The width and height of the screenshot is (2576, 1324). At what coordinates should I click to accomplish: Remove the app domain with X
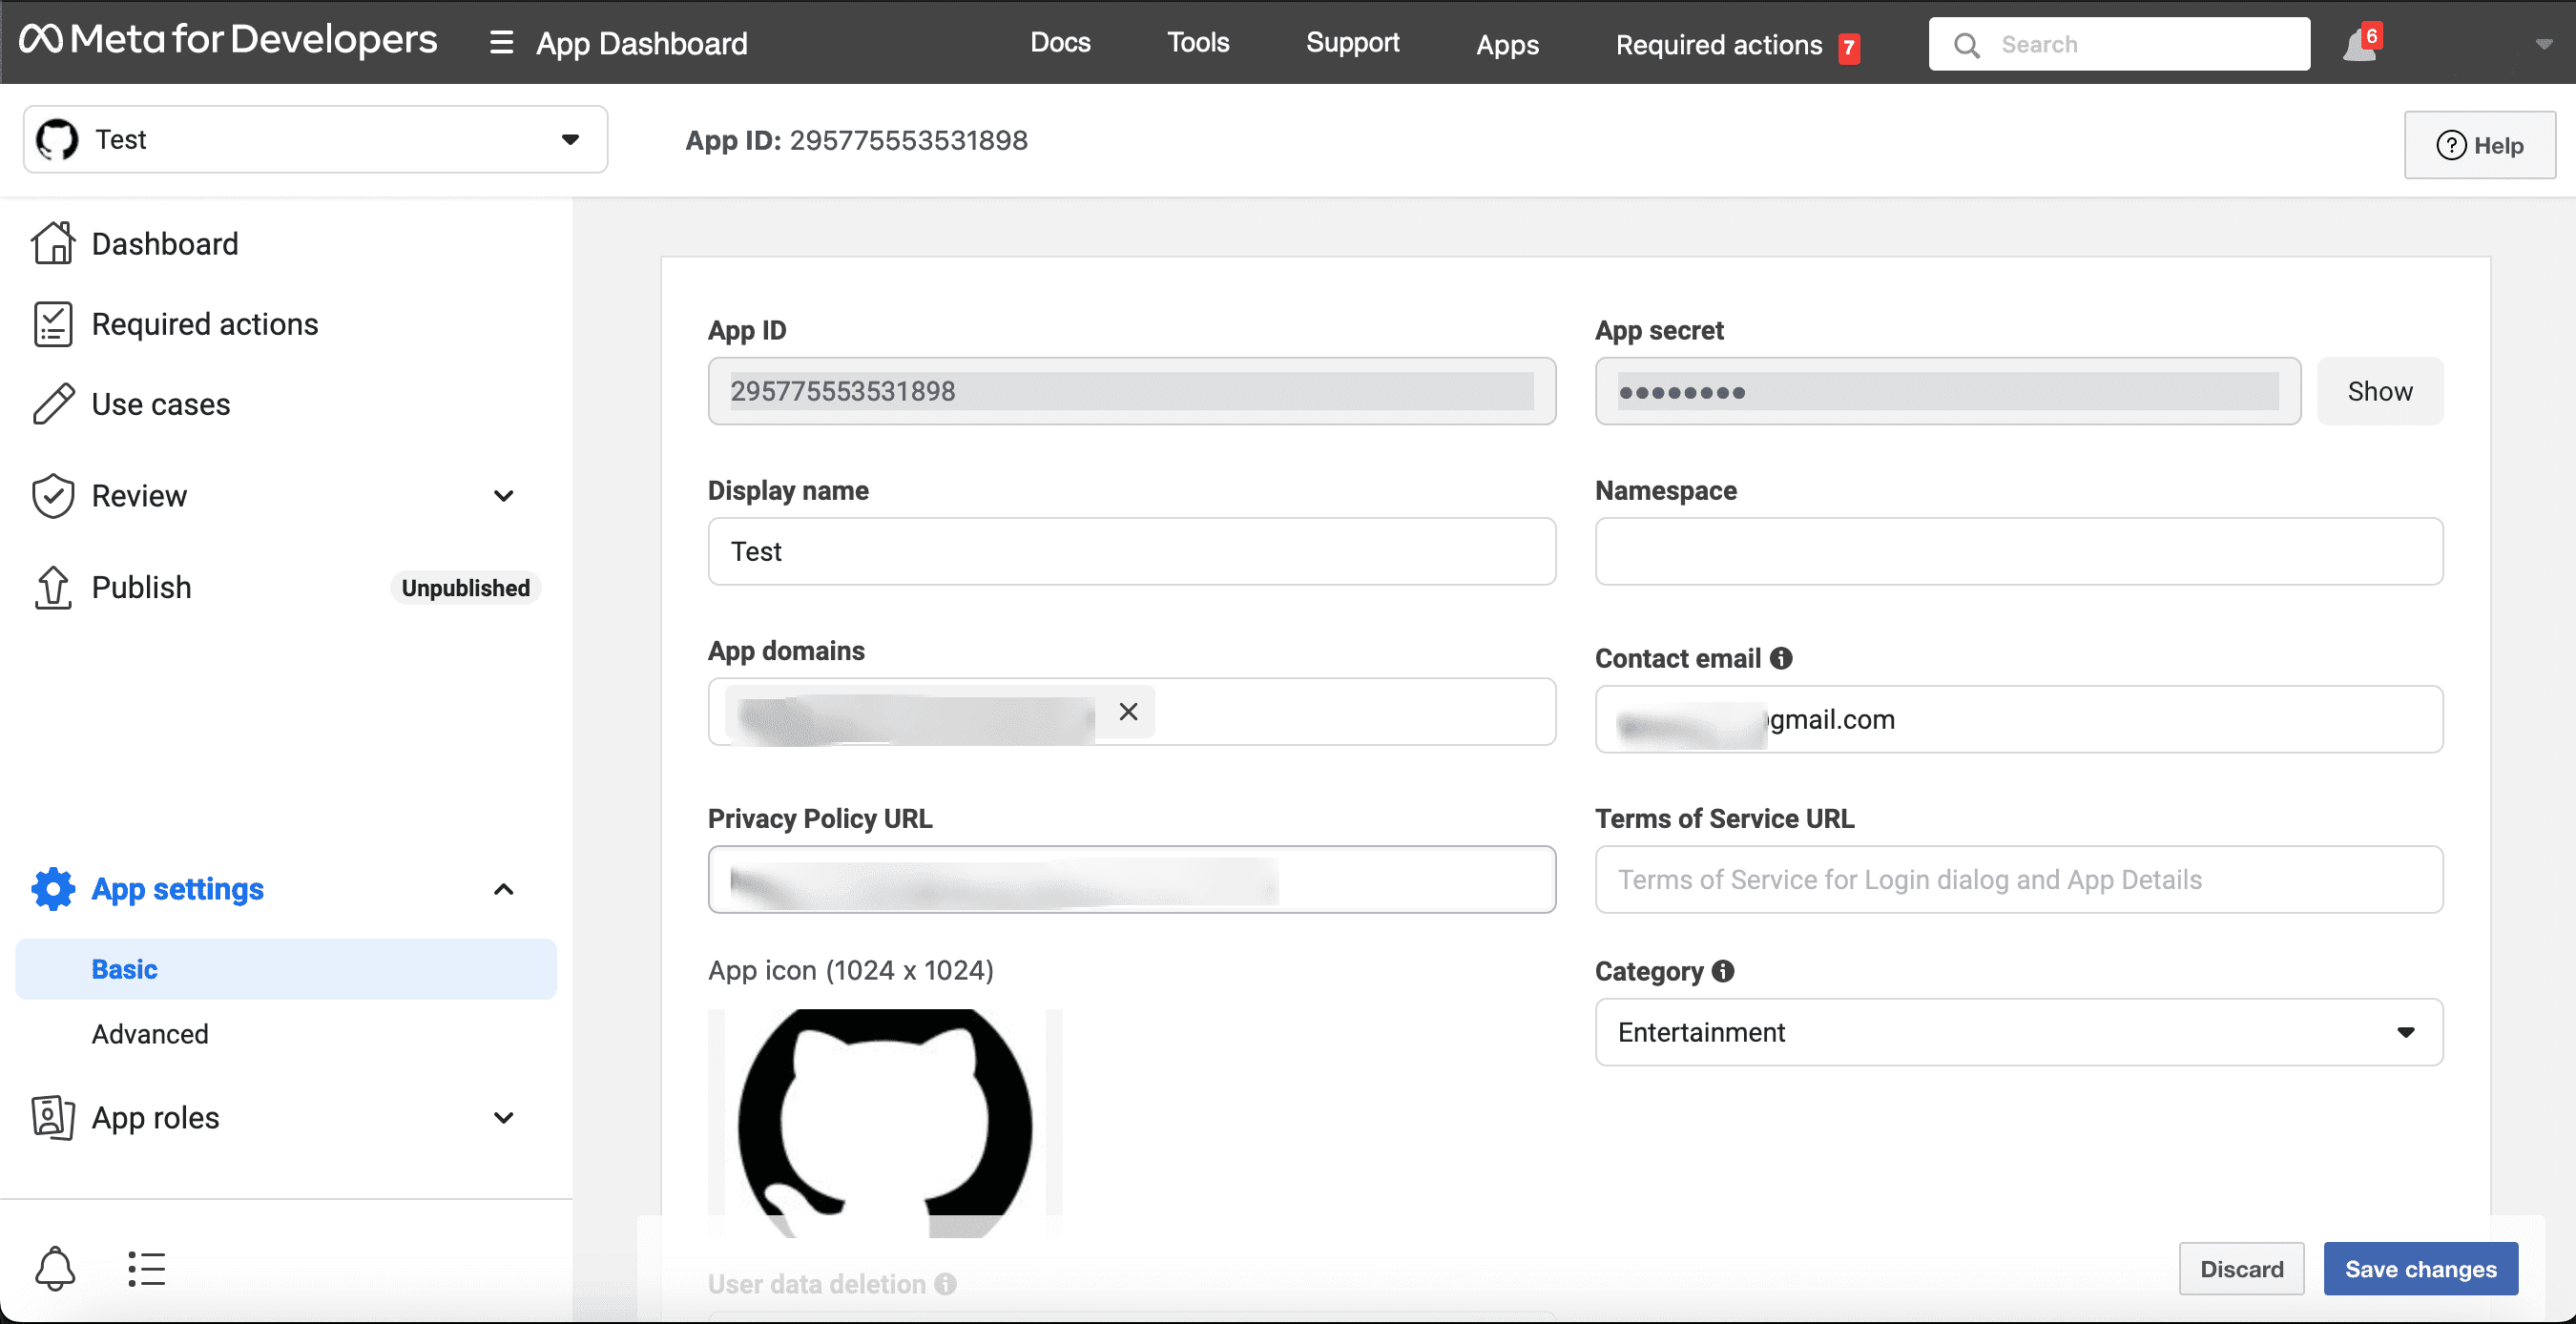tap(1128, 711)
